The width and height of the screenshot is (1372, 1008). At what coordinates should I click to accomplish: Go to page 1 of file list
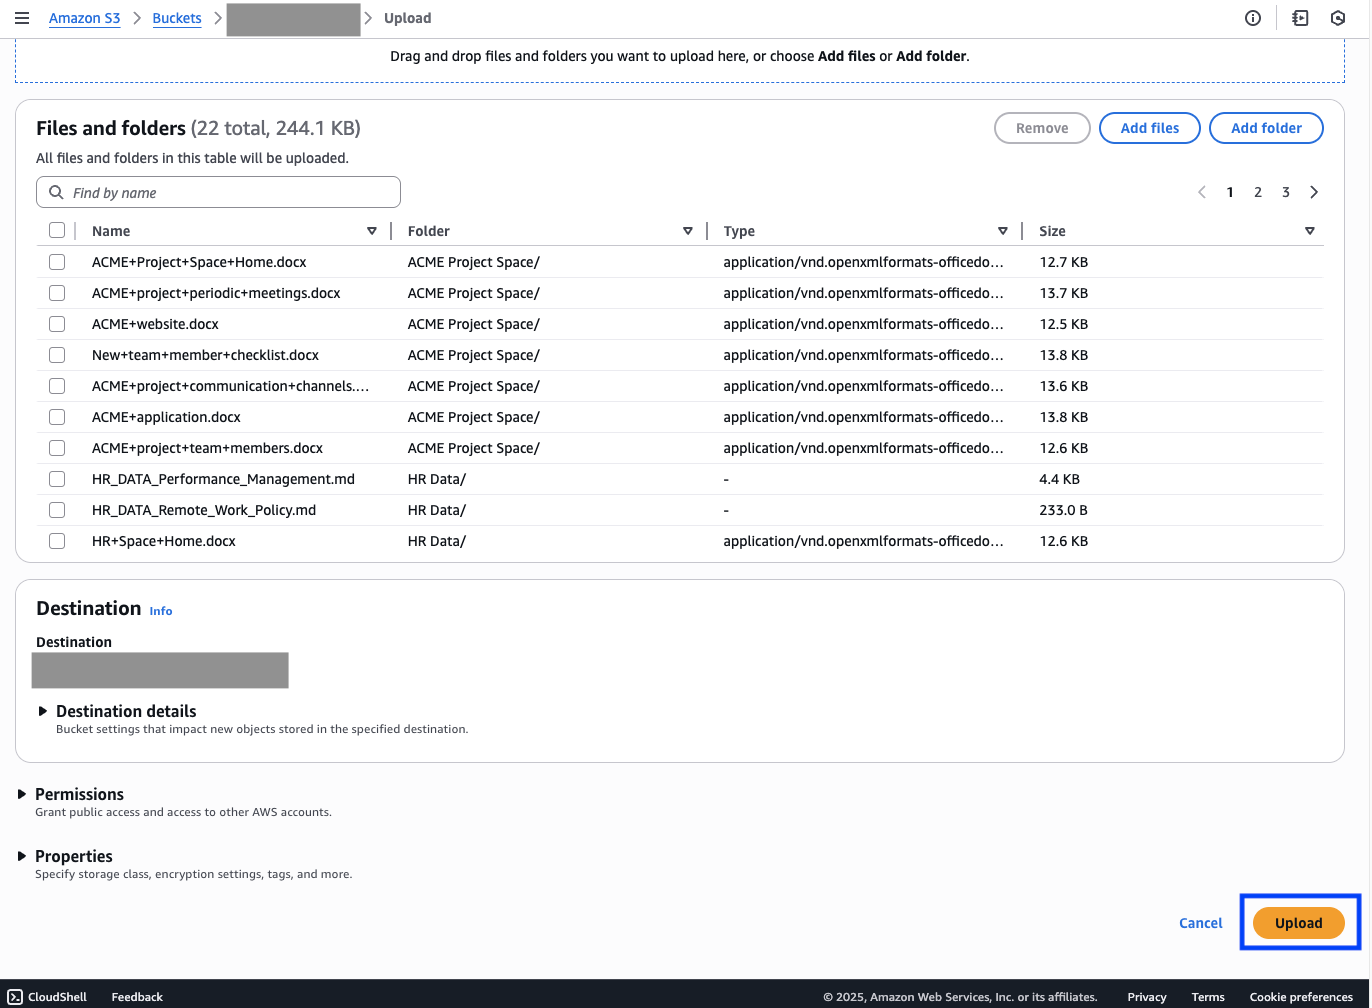[x=1230, y=192]
